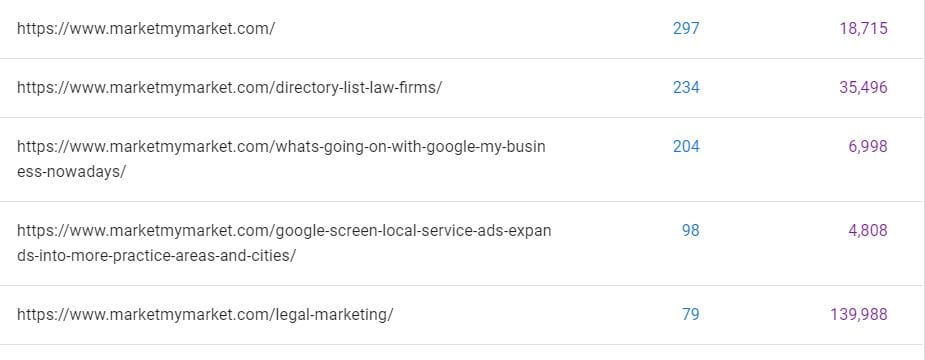Select the 18,715 impressions value

(864, 28)
